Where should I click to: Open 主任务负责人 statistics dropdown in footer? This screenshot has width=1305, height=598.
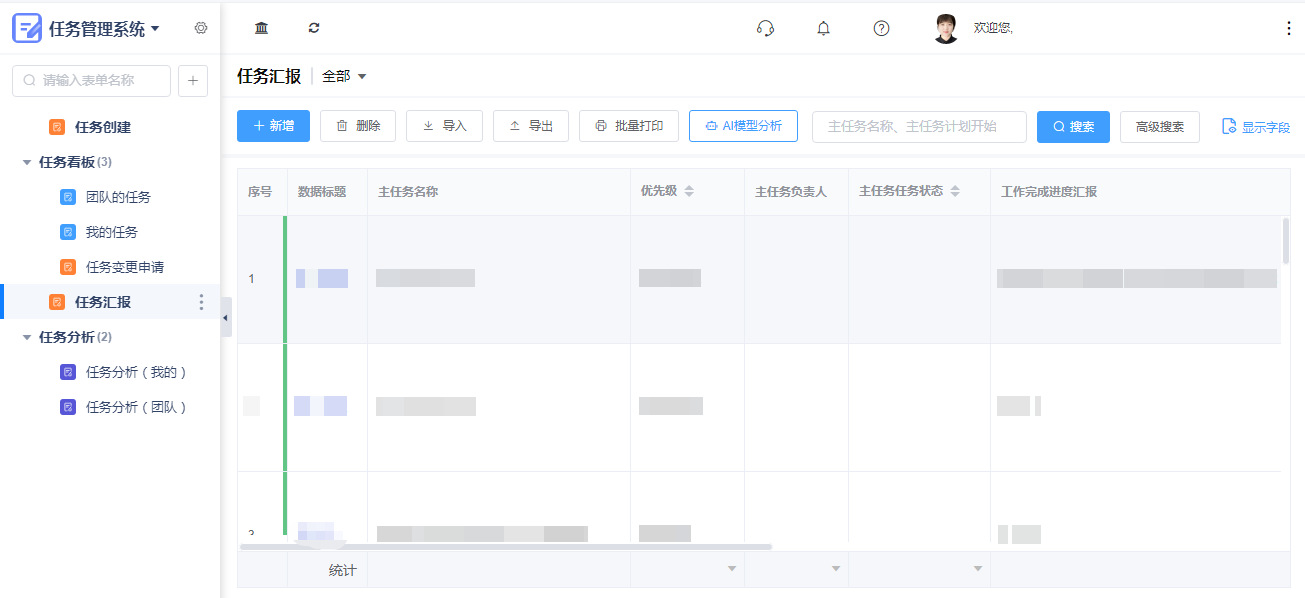pyautogui.click(x=835, y=569)
